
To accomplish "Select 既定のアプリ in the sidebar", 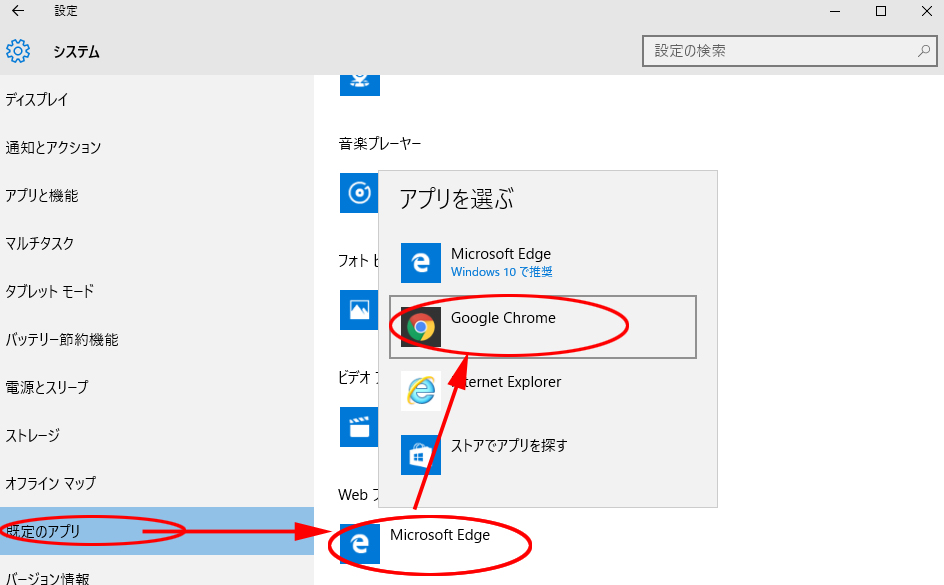I will 157,531.
